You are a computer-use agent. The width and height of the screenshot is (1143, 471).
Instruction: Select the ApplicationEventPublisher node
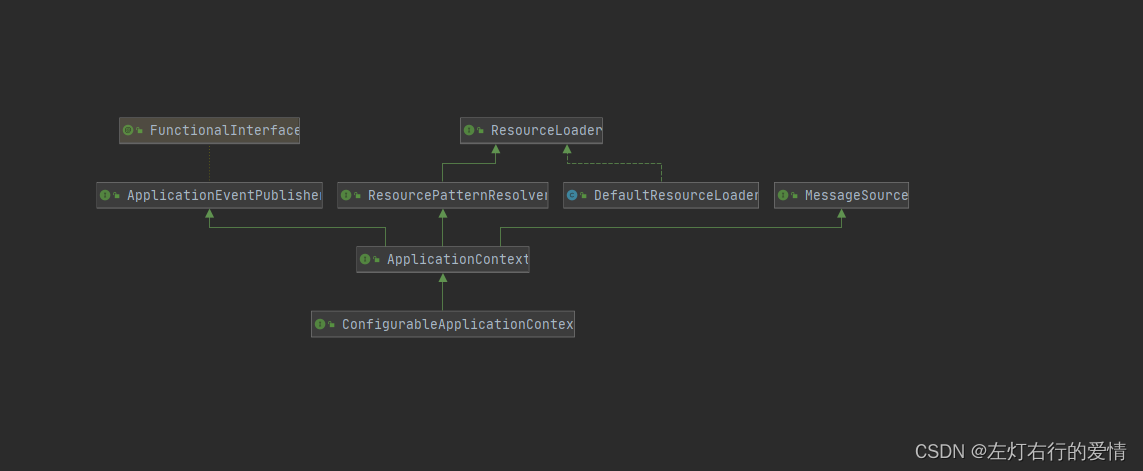209,195
